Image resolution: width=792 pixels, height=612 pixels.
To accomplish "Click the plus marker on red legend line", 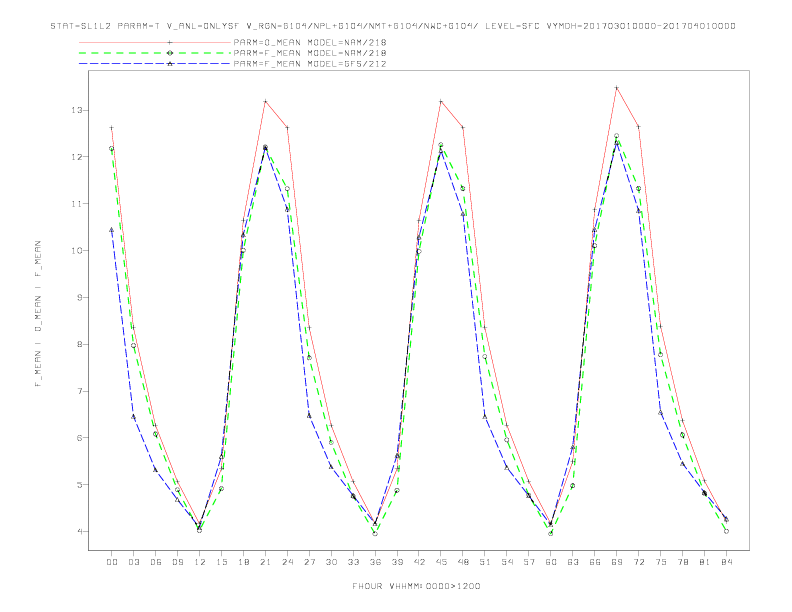I will point(170,42).
